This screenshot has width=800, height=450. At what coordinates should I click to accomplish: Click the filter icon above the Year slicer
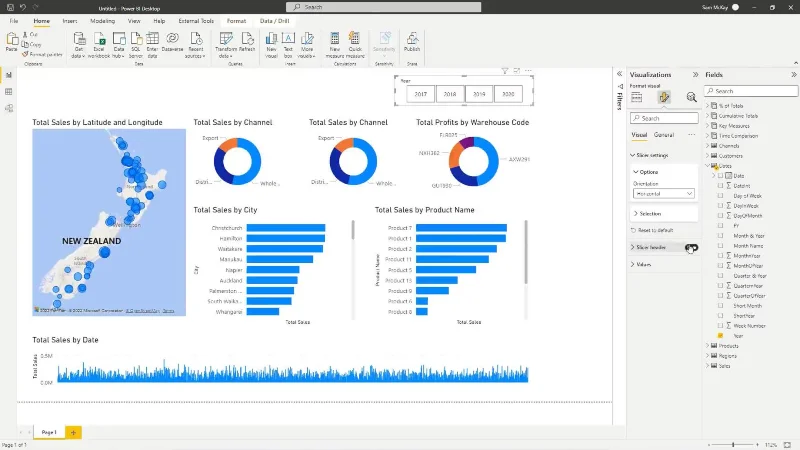pos(505,71)
